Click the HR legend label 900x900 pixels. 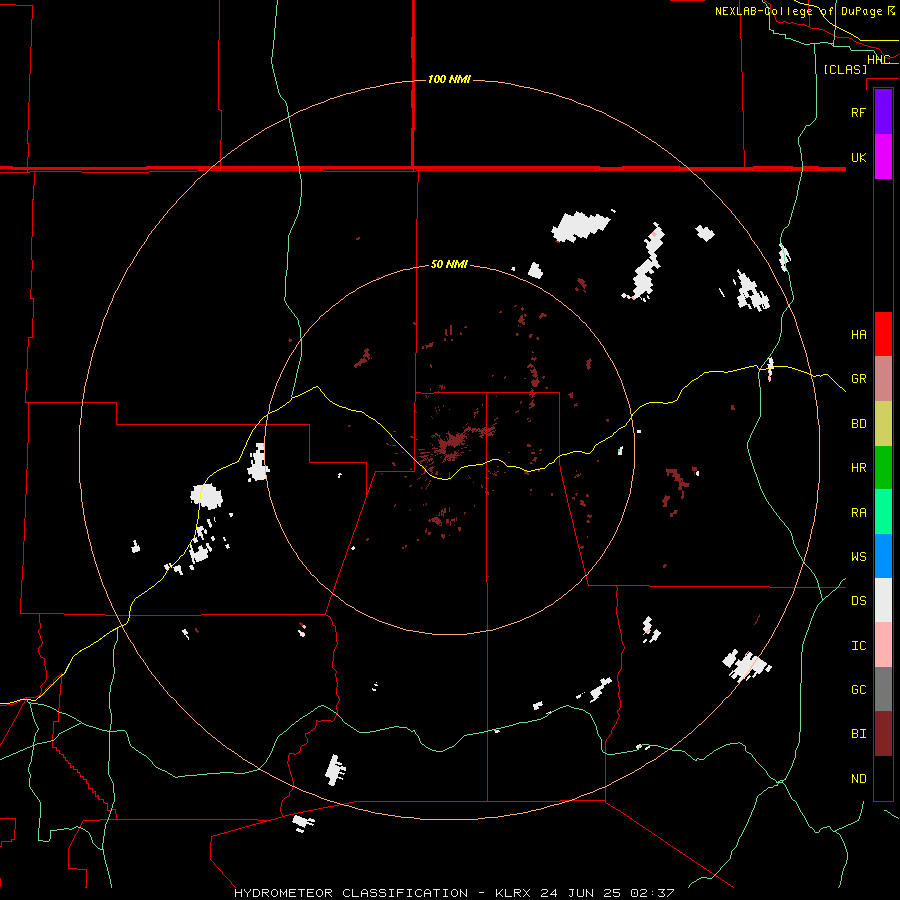[x=858, y=468]
